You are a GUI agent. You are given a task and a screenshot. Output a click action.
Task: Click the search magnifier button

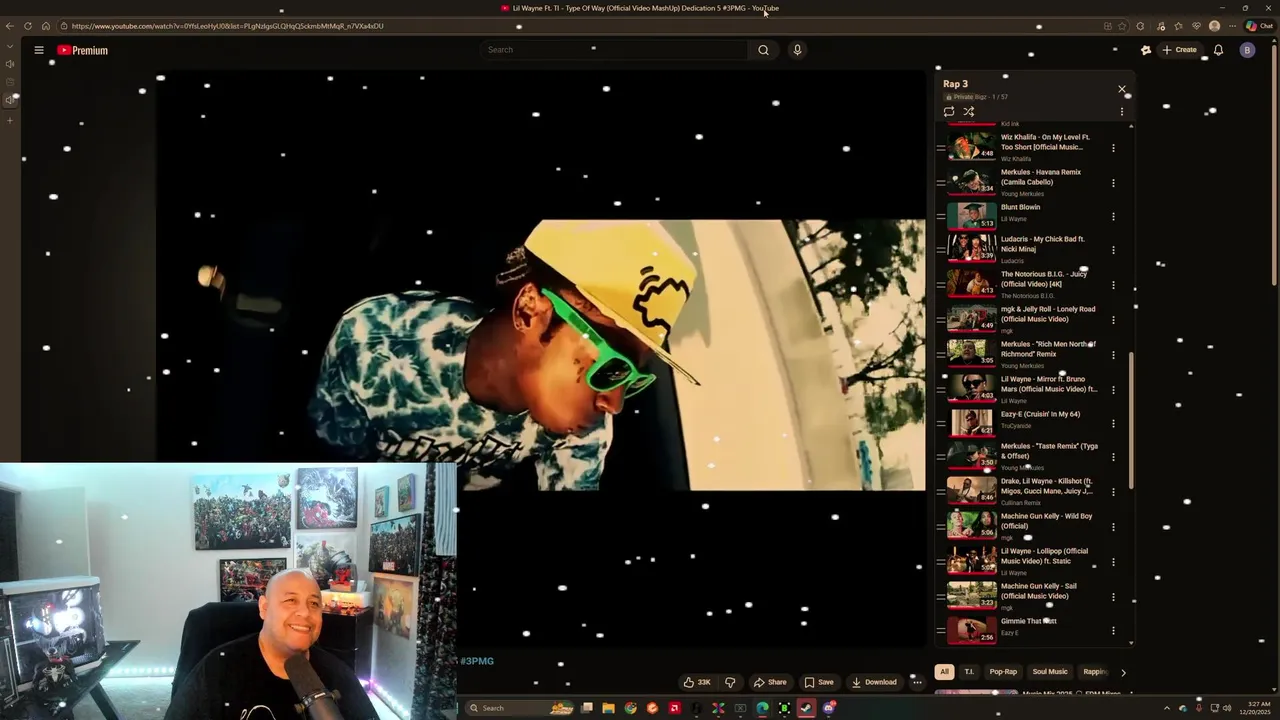coord(763,50)
